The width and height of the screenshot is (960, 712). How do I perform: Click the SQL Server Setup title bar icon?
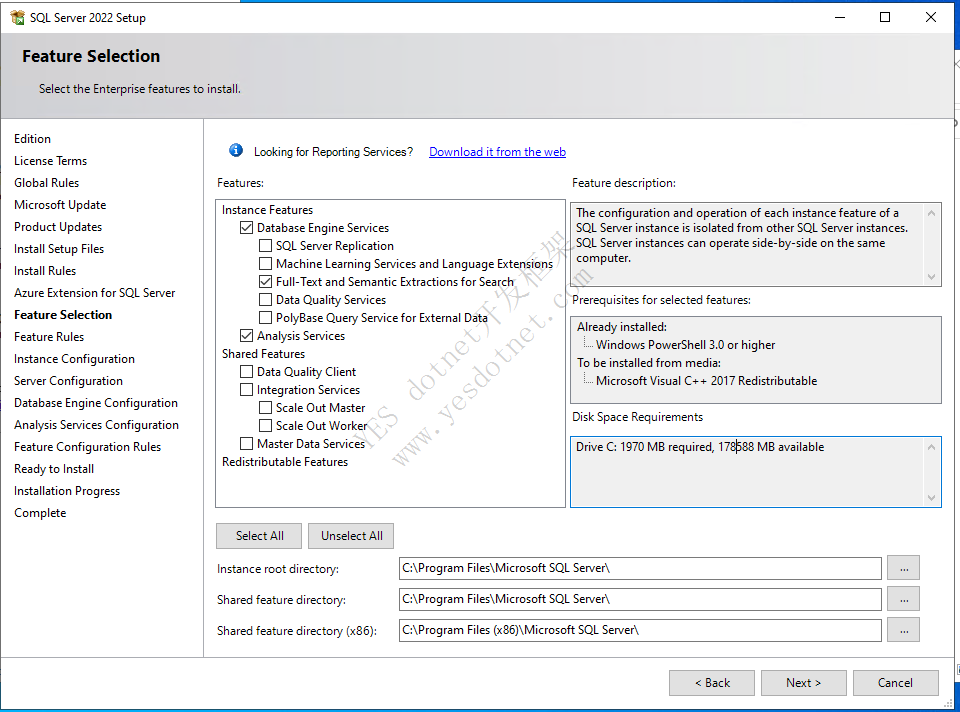(x=16, y=17)
